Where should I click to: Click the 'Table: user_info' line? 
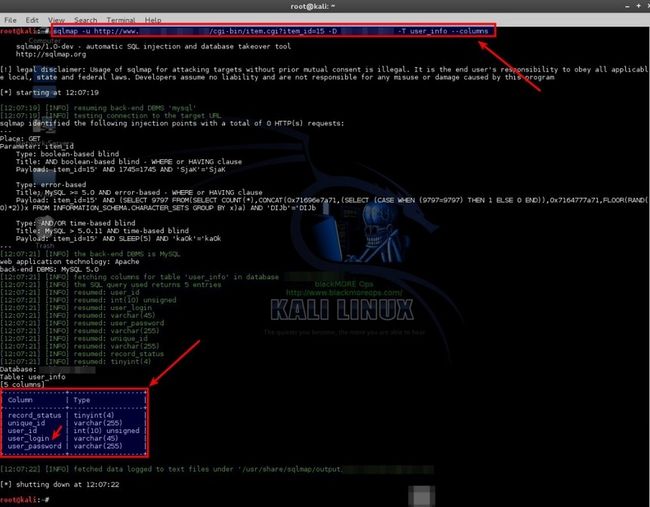[33, 377]
